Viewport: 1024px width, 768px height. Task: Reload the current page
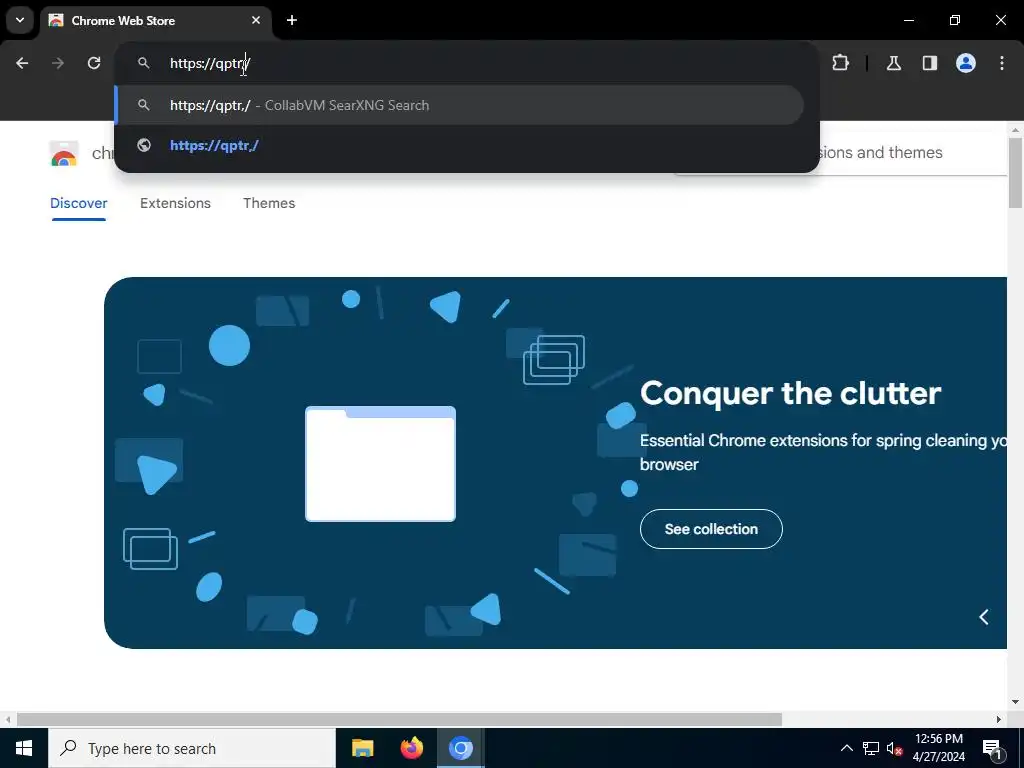click(x=94, y=63)
